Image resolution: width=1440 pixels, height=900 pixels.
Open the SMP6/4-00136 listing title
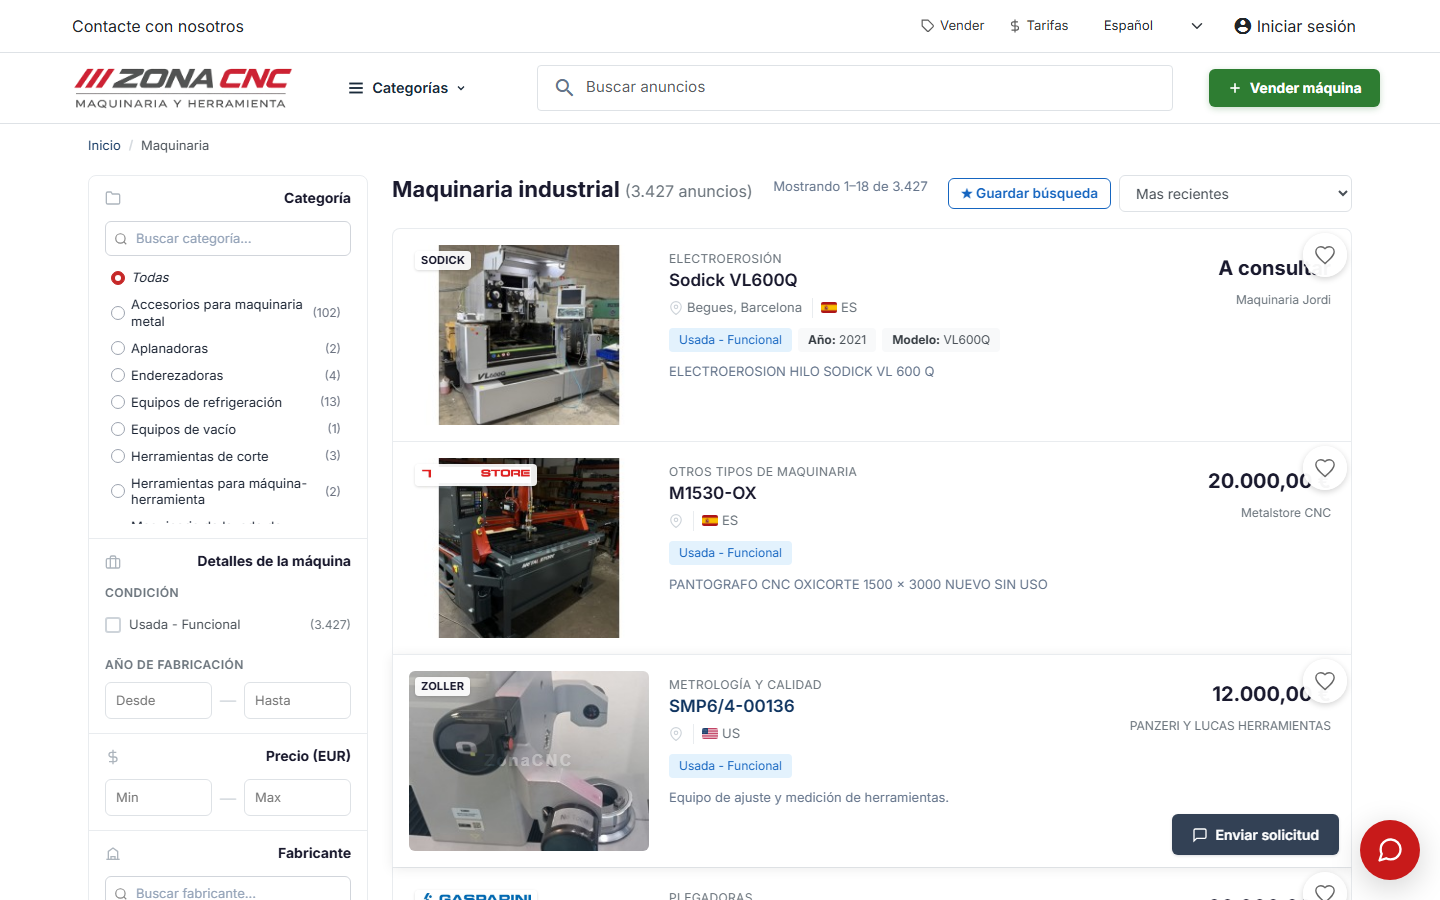[x=732, y=706]
